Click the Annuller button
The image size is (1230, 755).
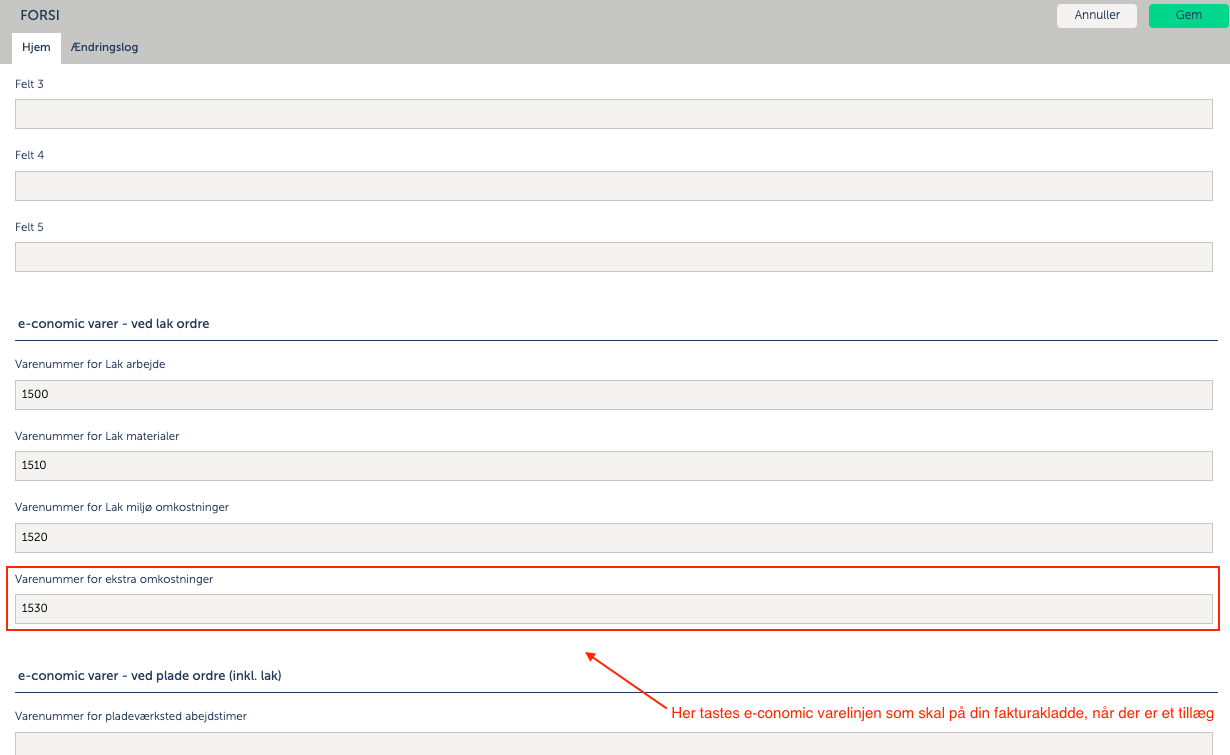pyautogui.click(x=1097, y=15)
